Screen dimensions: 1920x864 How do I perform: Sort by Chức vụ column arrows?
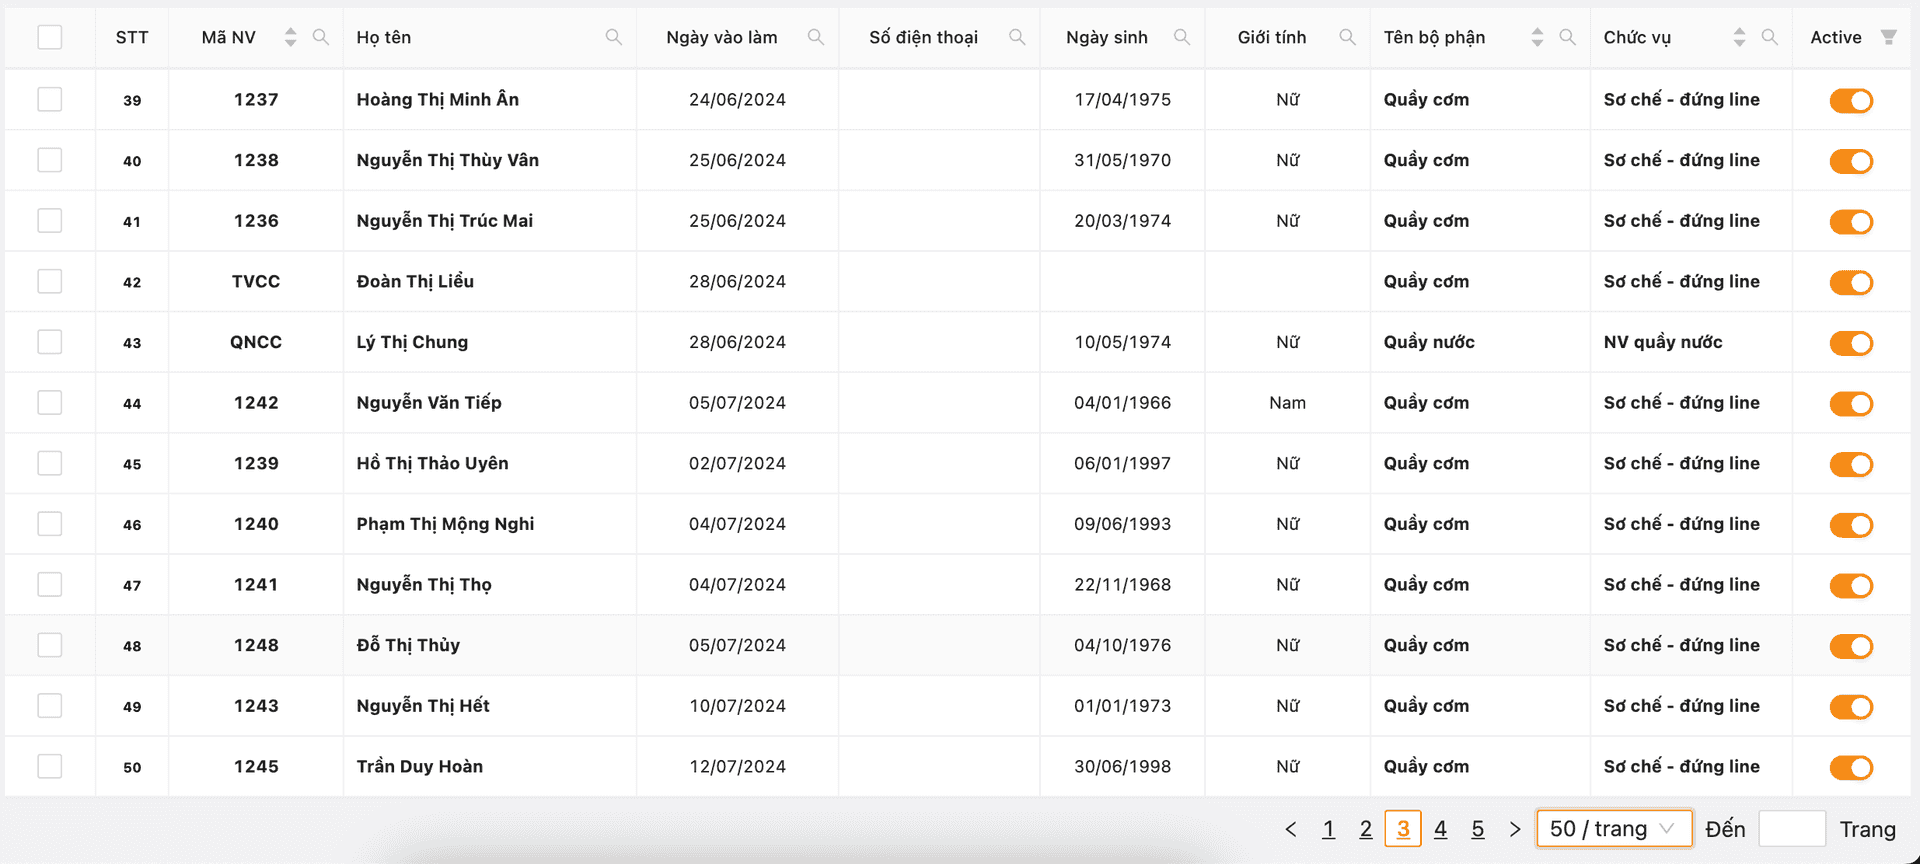tap(1740, 37)
